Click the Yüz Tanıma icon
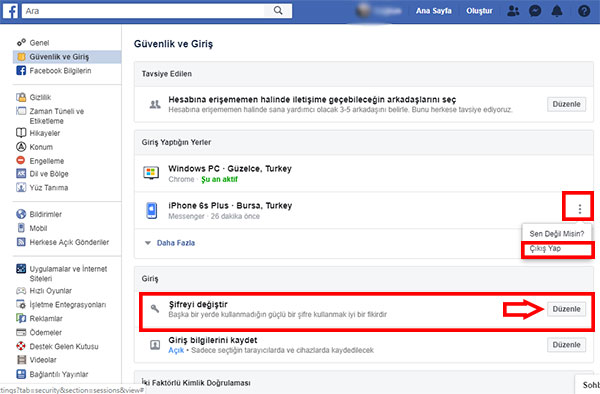 click(x=21, y=187)
